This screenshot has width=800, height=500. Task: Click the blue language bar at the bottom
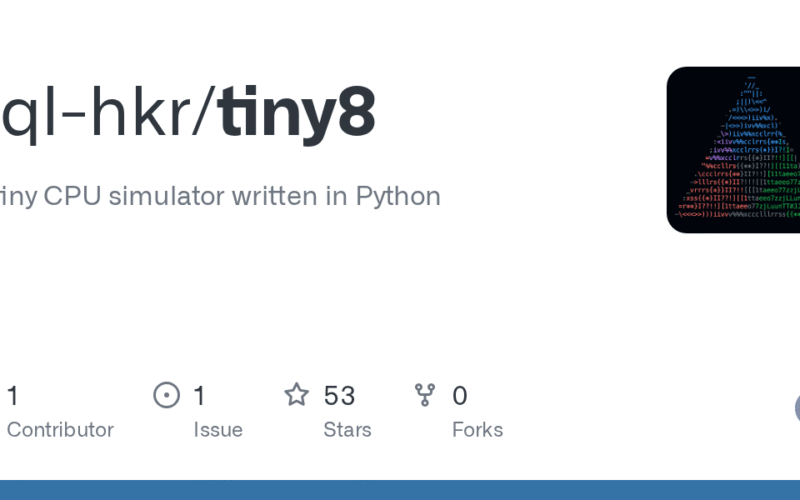coord(400,490)
